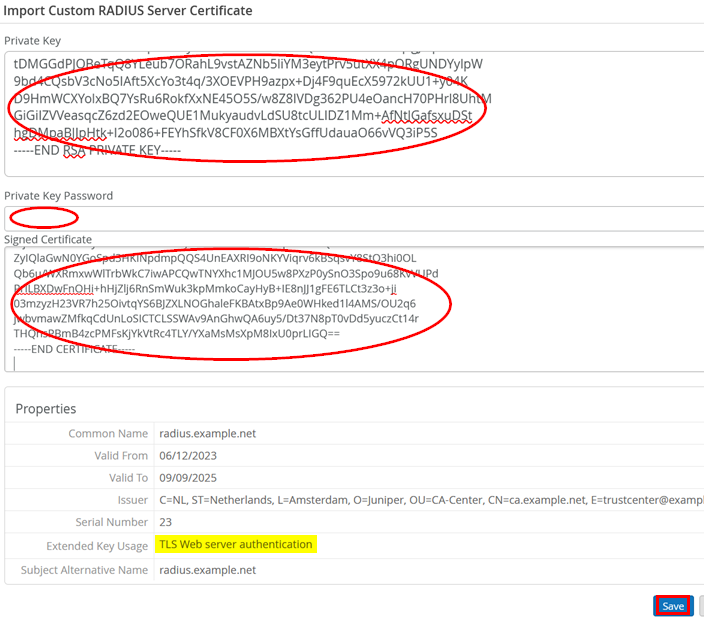
Task: Click the Valid To date 09/09/2025
Action: click(x=188, y=478)
